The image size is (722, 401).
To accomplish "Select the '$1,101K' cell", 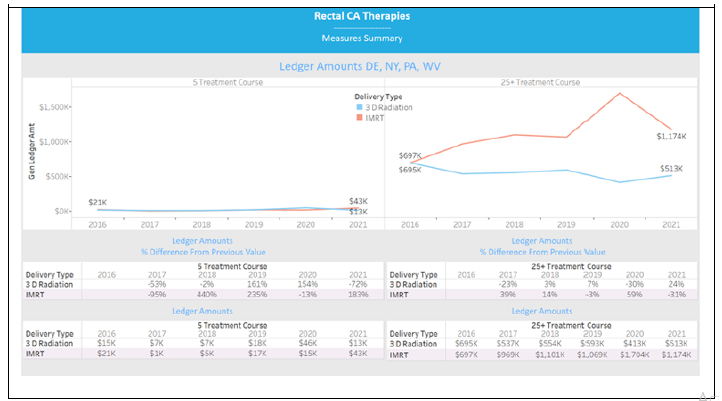I will pos(550,355).
